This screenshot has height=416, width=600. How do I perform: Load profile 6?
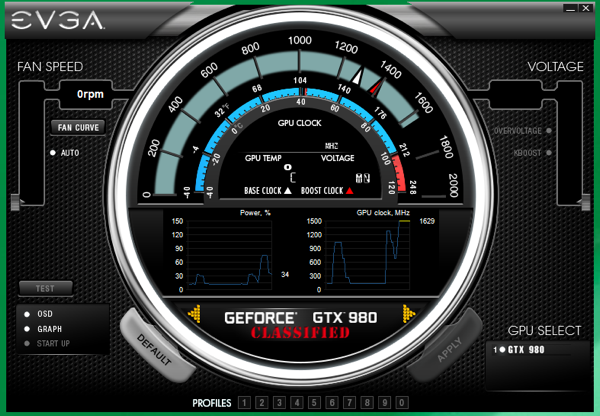click(x=332, y=403)
